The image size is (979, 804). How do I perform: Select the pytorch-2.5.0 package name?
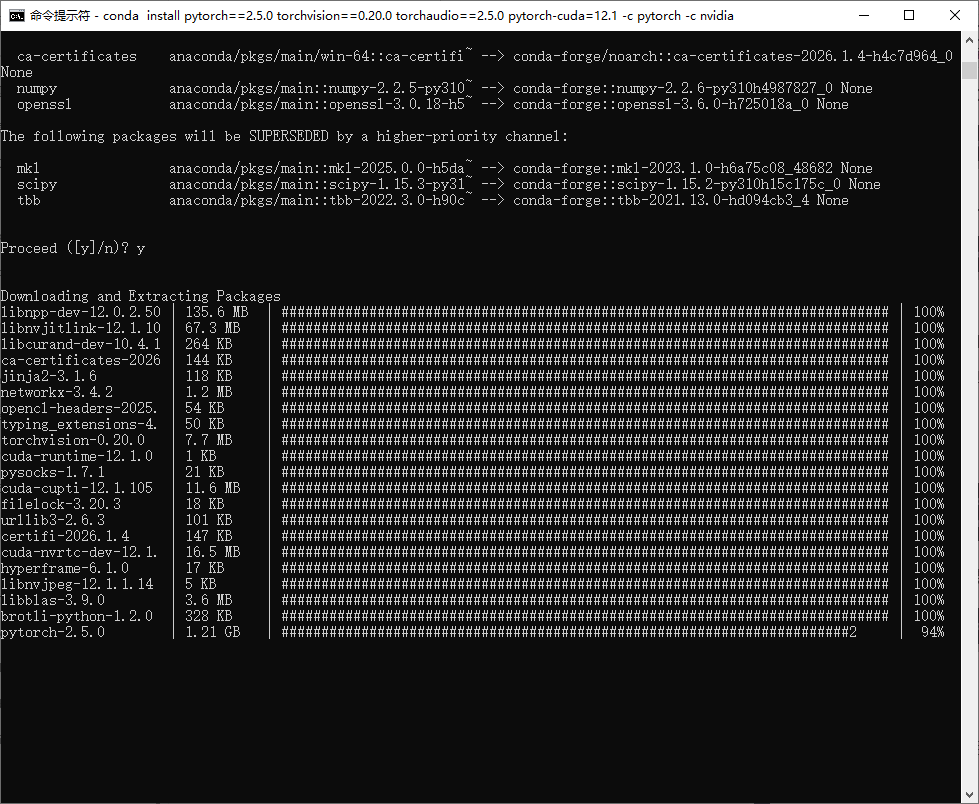point(53,632)
